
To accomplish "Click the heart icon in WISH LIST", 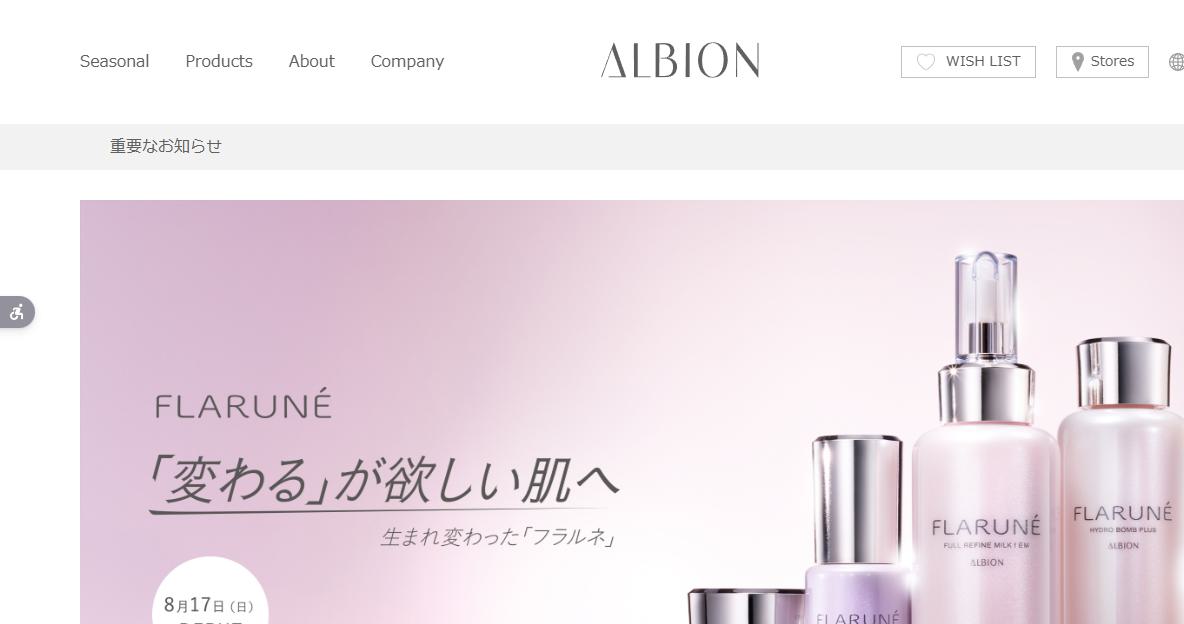I will pyautogui.click(x=926, y=62).
